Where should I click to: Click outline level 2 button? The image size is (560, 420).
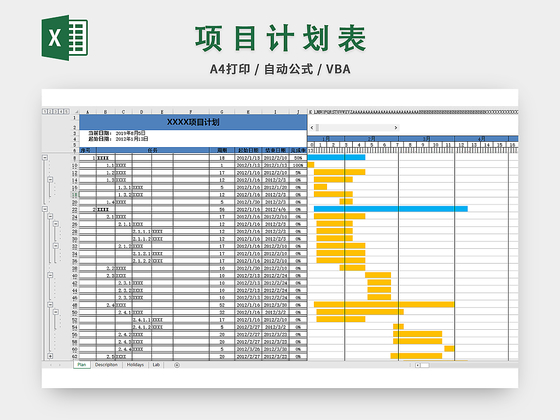click(50, 112)
